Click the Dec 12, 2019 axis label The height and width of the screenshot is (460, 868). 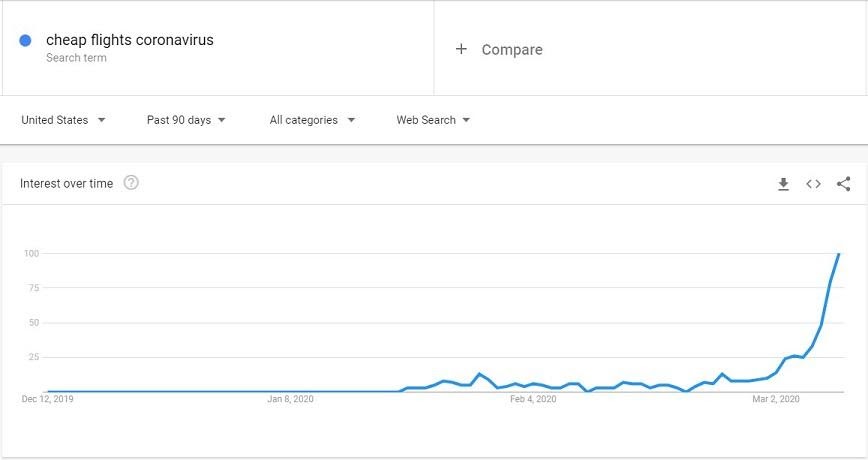click(x=48, y=399)
